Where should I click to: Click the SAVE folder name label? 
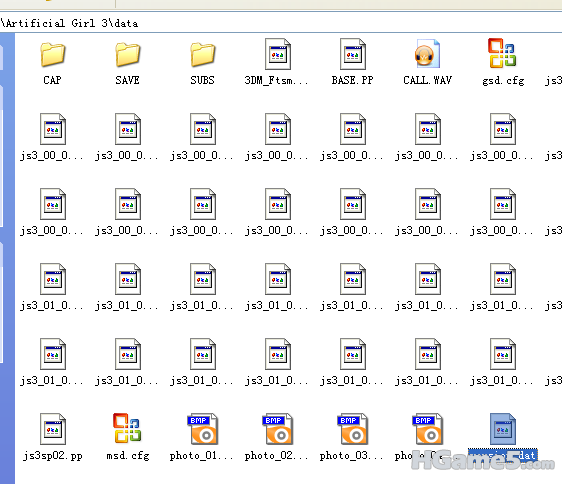(128, 80)
